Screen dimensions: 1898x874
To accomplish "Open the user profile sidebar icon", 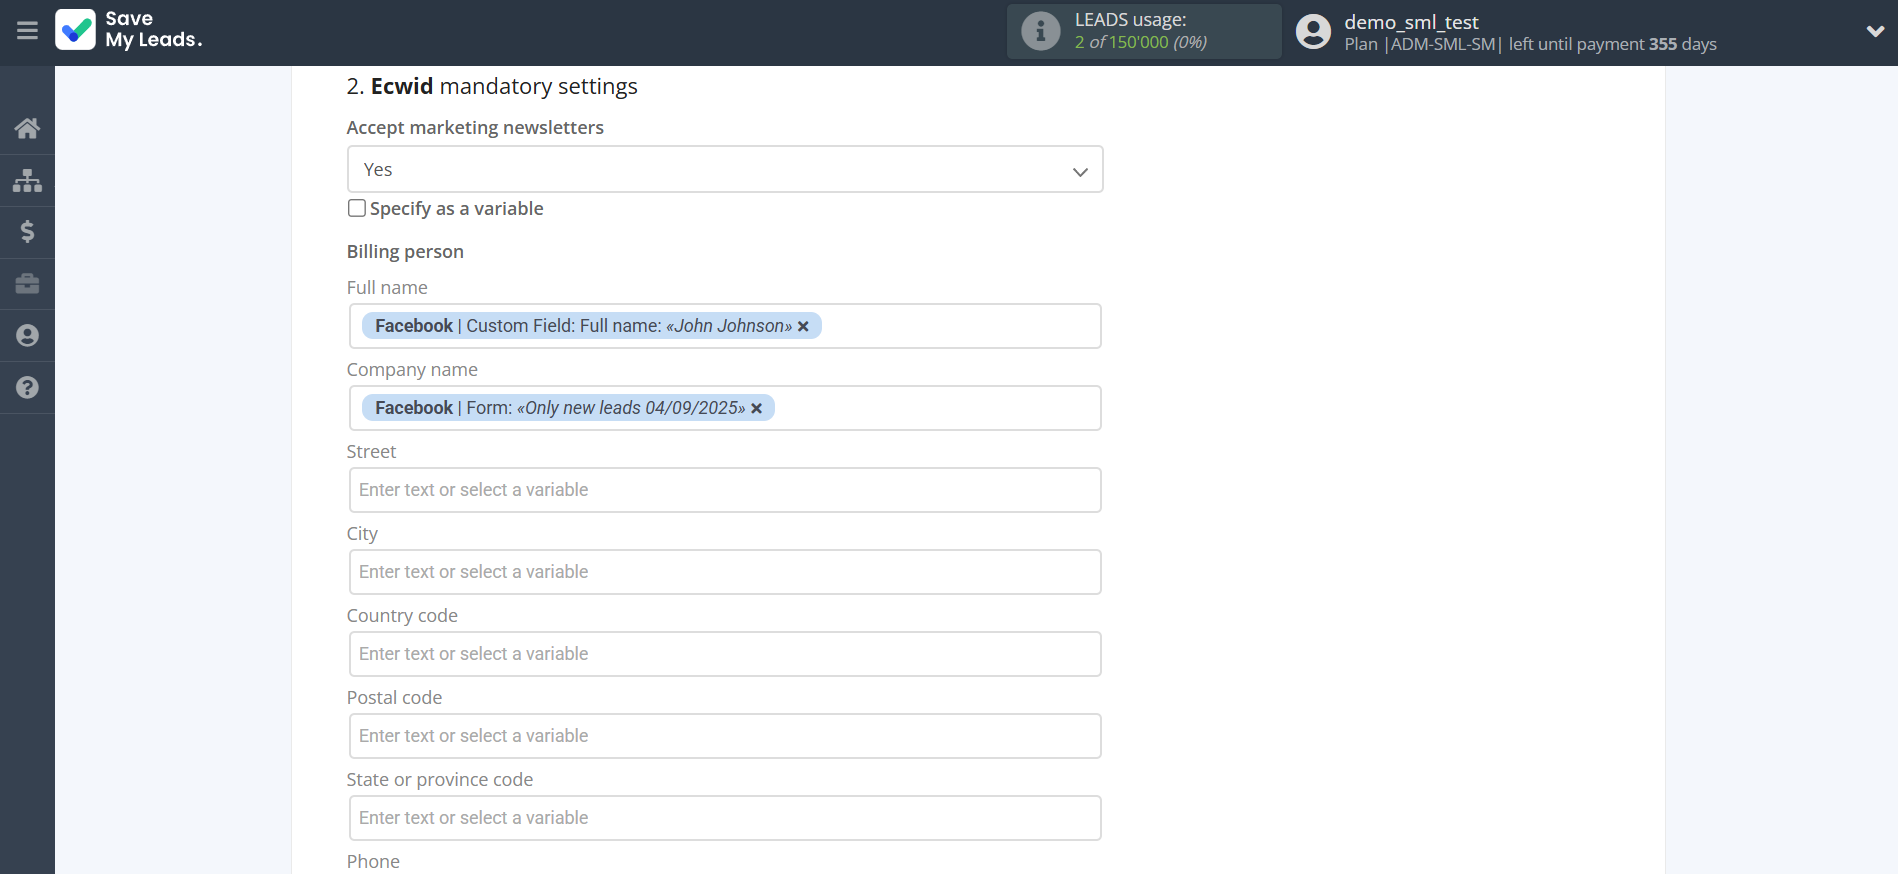I will 27,336.
